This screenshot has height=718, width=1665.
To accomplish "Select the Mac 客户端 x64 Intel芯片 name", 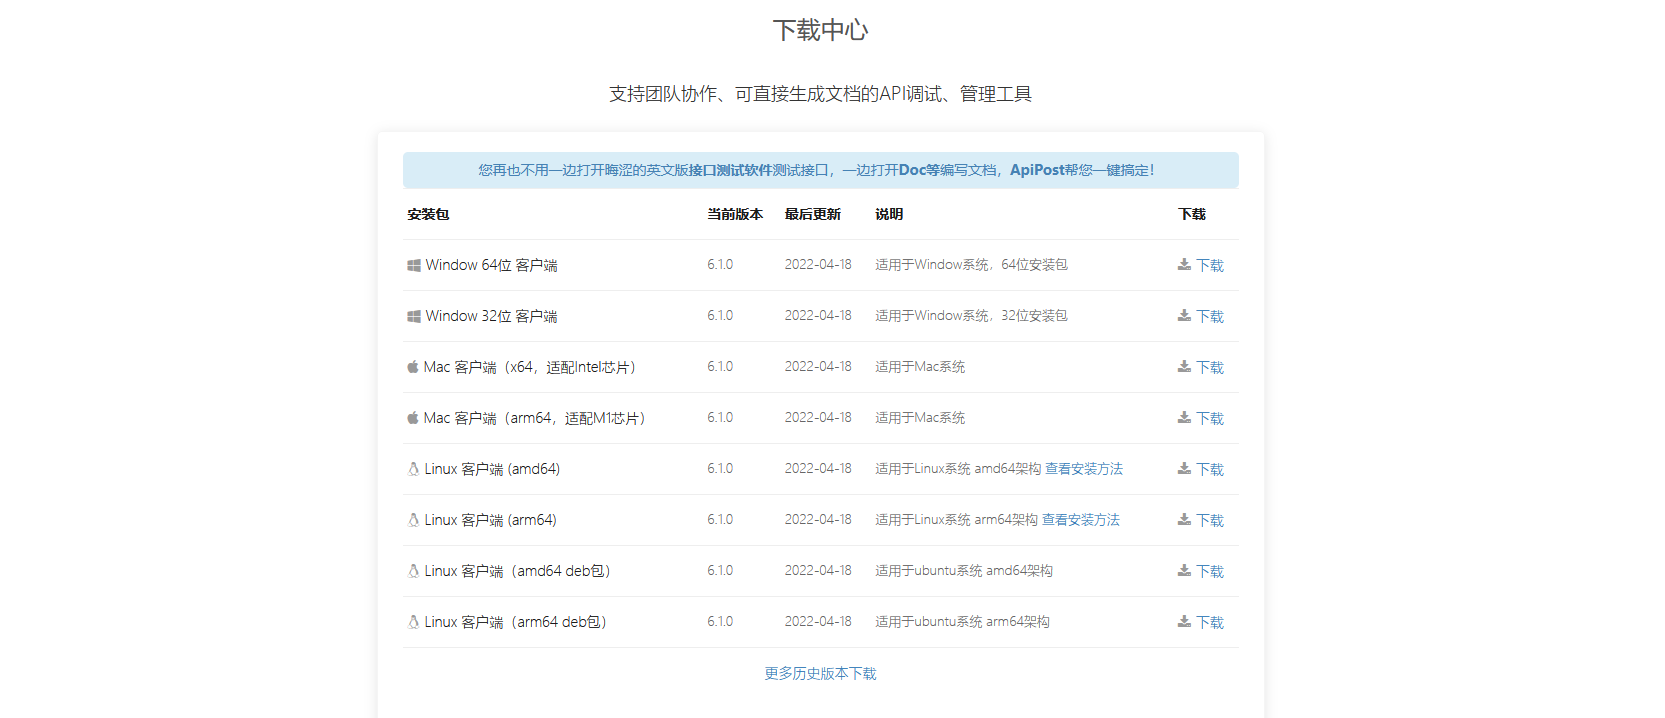I will tap(531, 367).
